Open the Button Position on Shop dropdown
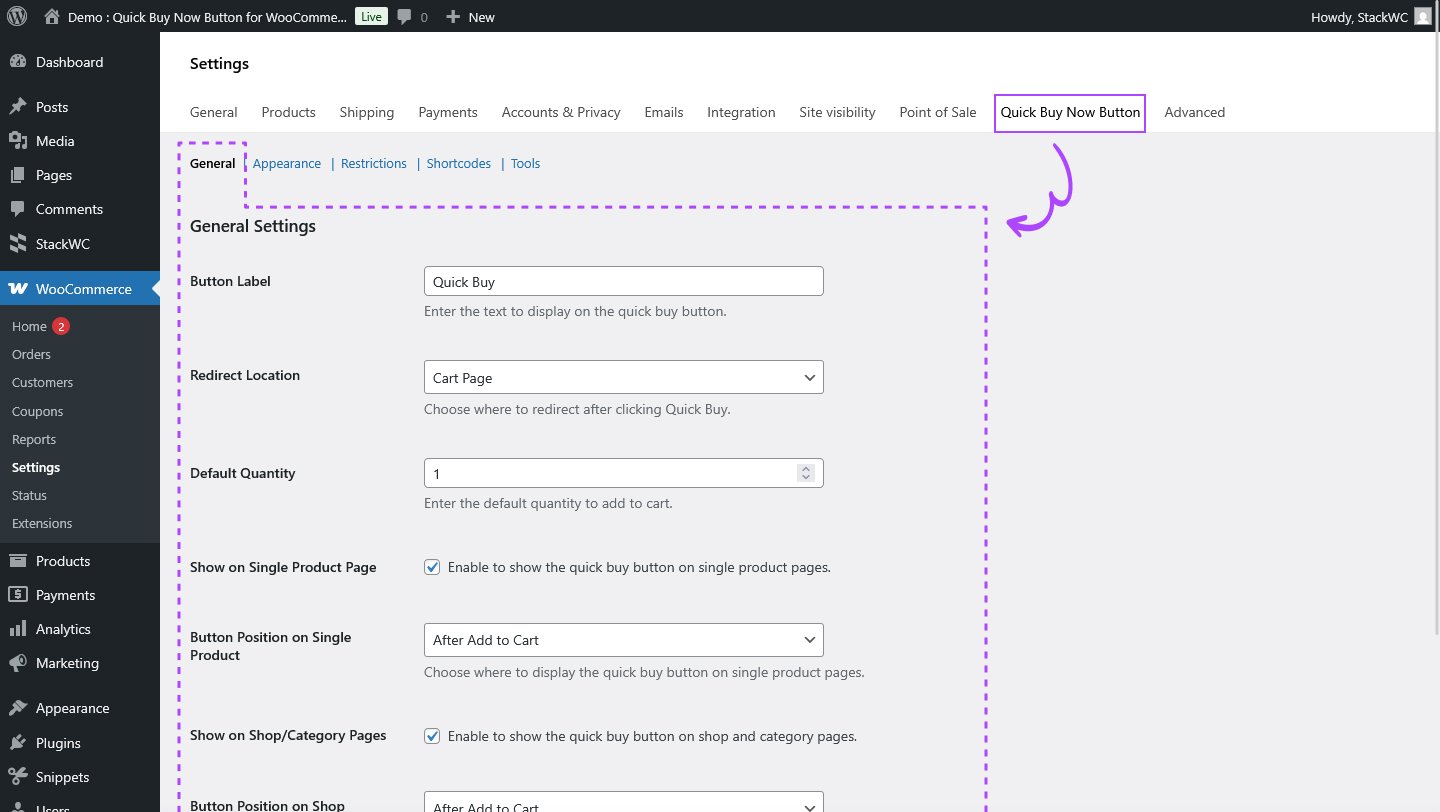Viewport: 1440px width, 812px height. [x=623, y=804]
